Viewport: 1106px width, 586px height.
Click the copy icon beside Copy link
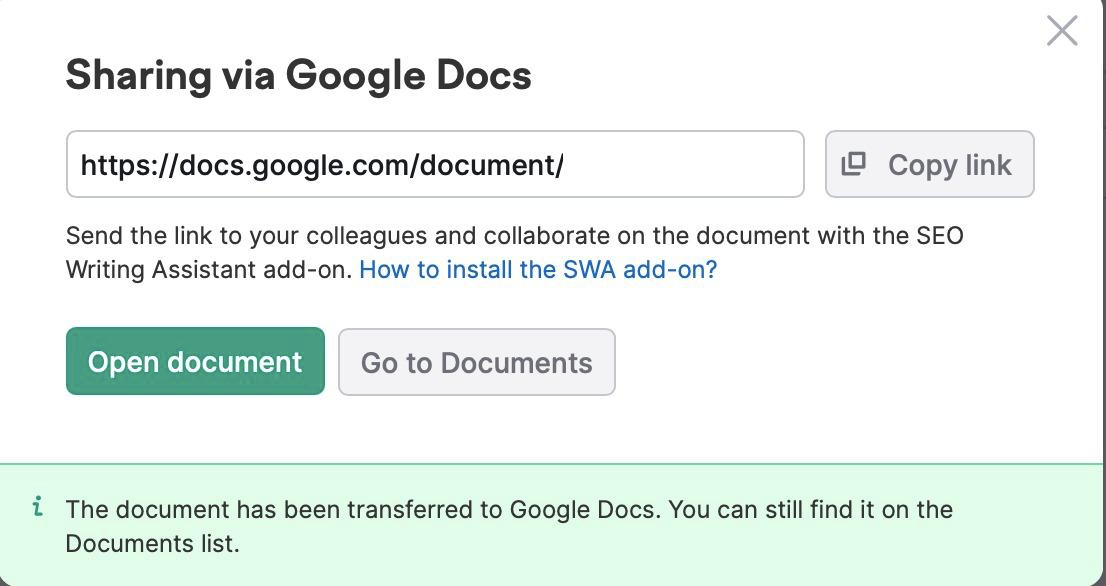pos(853,164)
